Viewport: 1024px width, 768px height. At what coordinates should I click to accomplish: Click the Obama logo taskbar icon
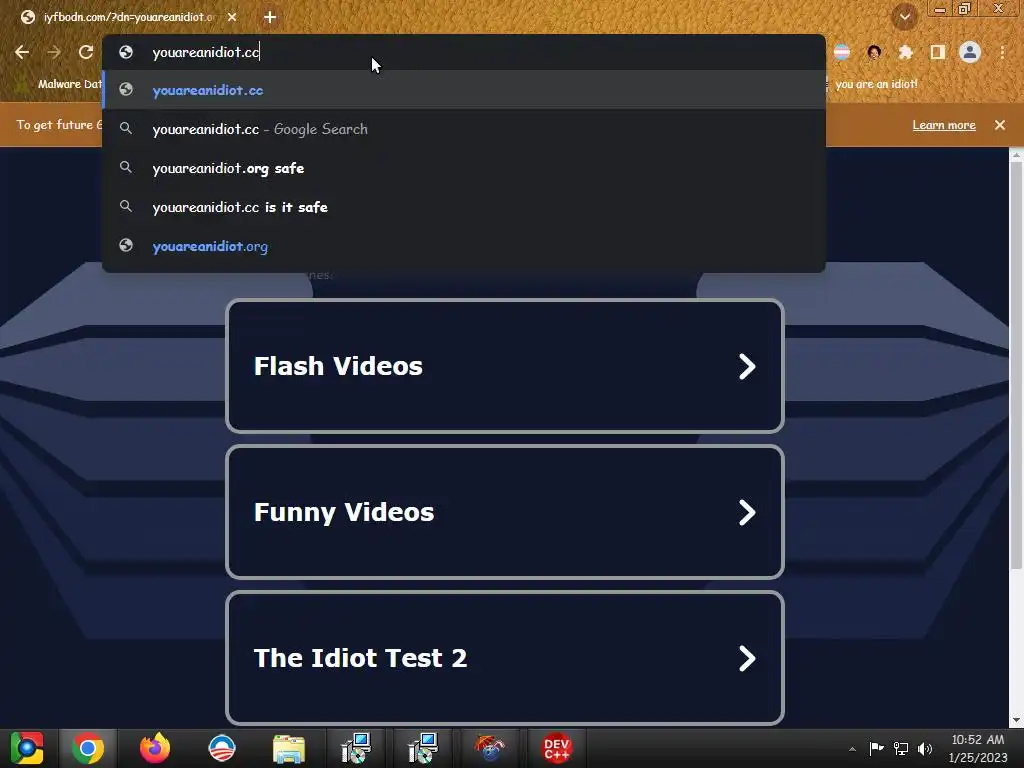pyautogui.click(x=222, y=748)
